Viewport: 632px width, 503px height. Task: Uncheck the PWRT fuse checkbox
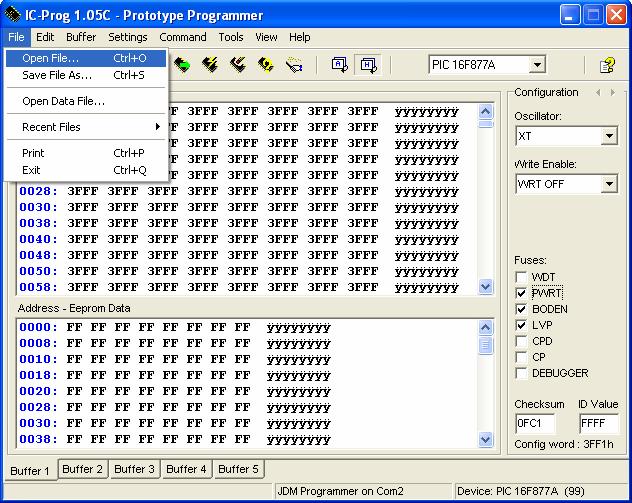coord(521,293)
